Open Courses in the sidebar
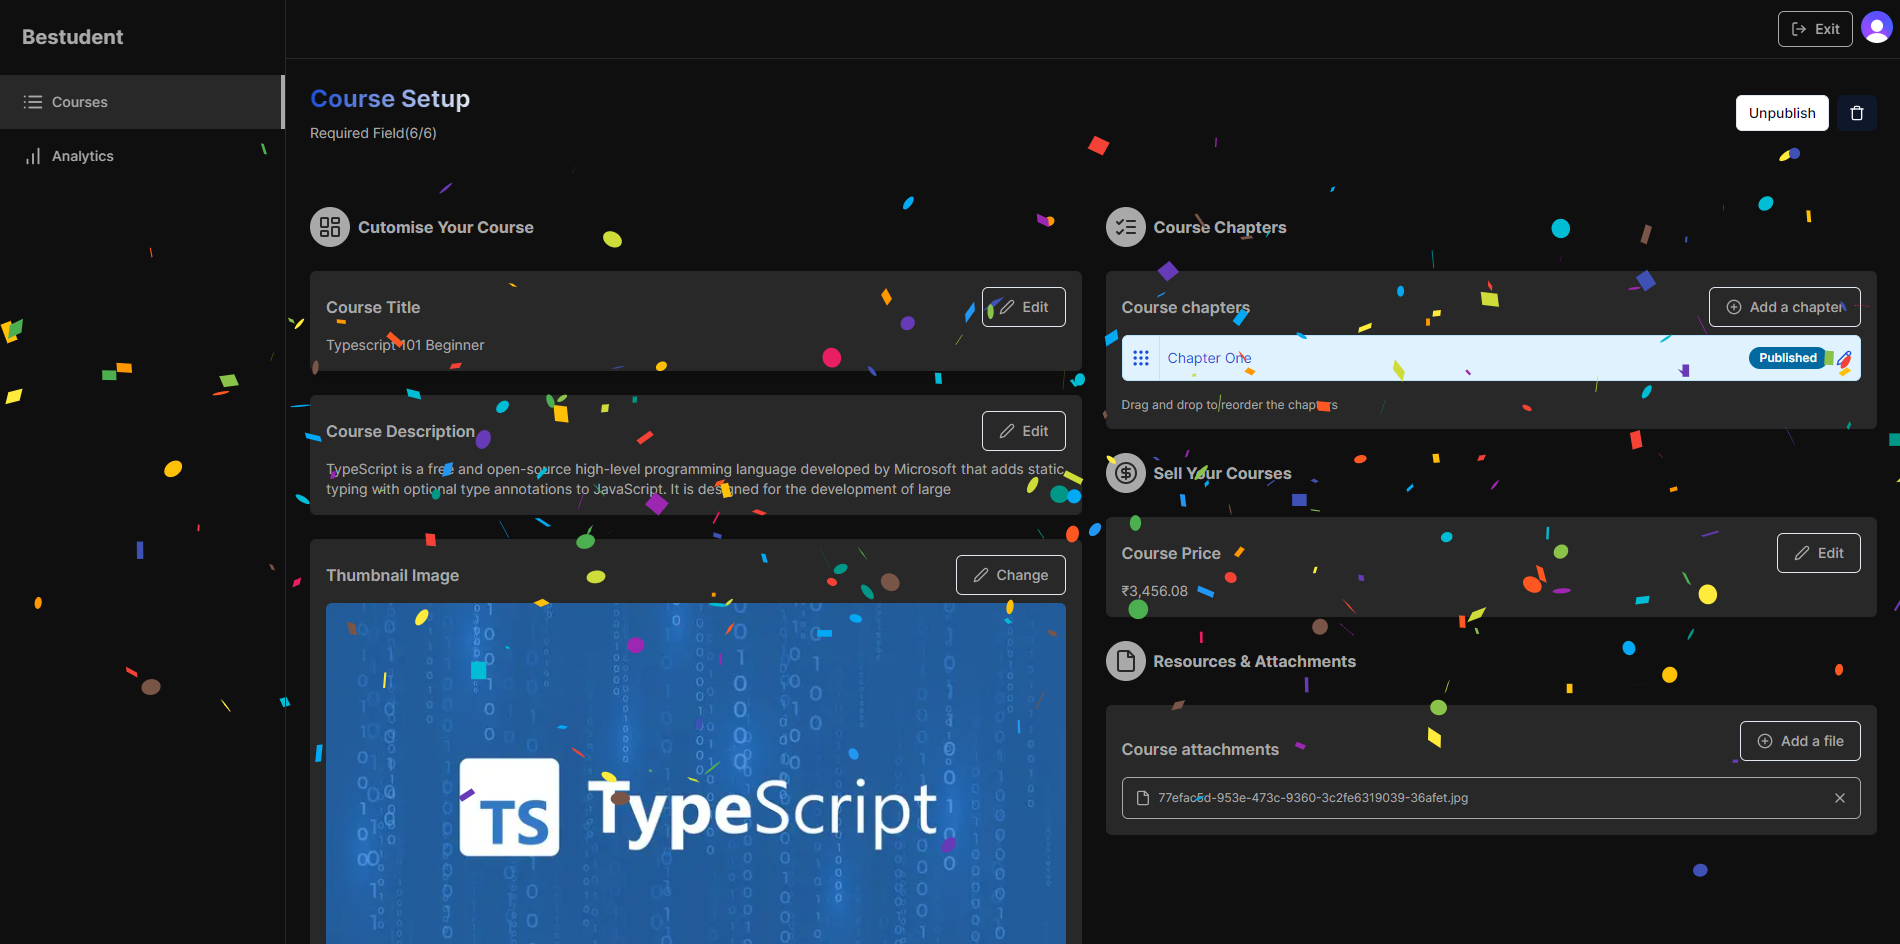Screen dimensions: 1900x944 click(142, 102)
